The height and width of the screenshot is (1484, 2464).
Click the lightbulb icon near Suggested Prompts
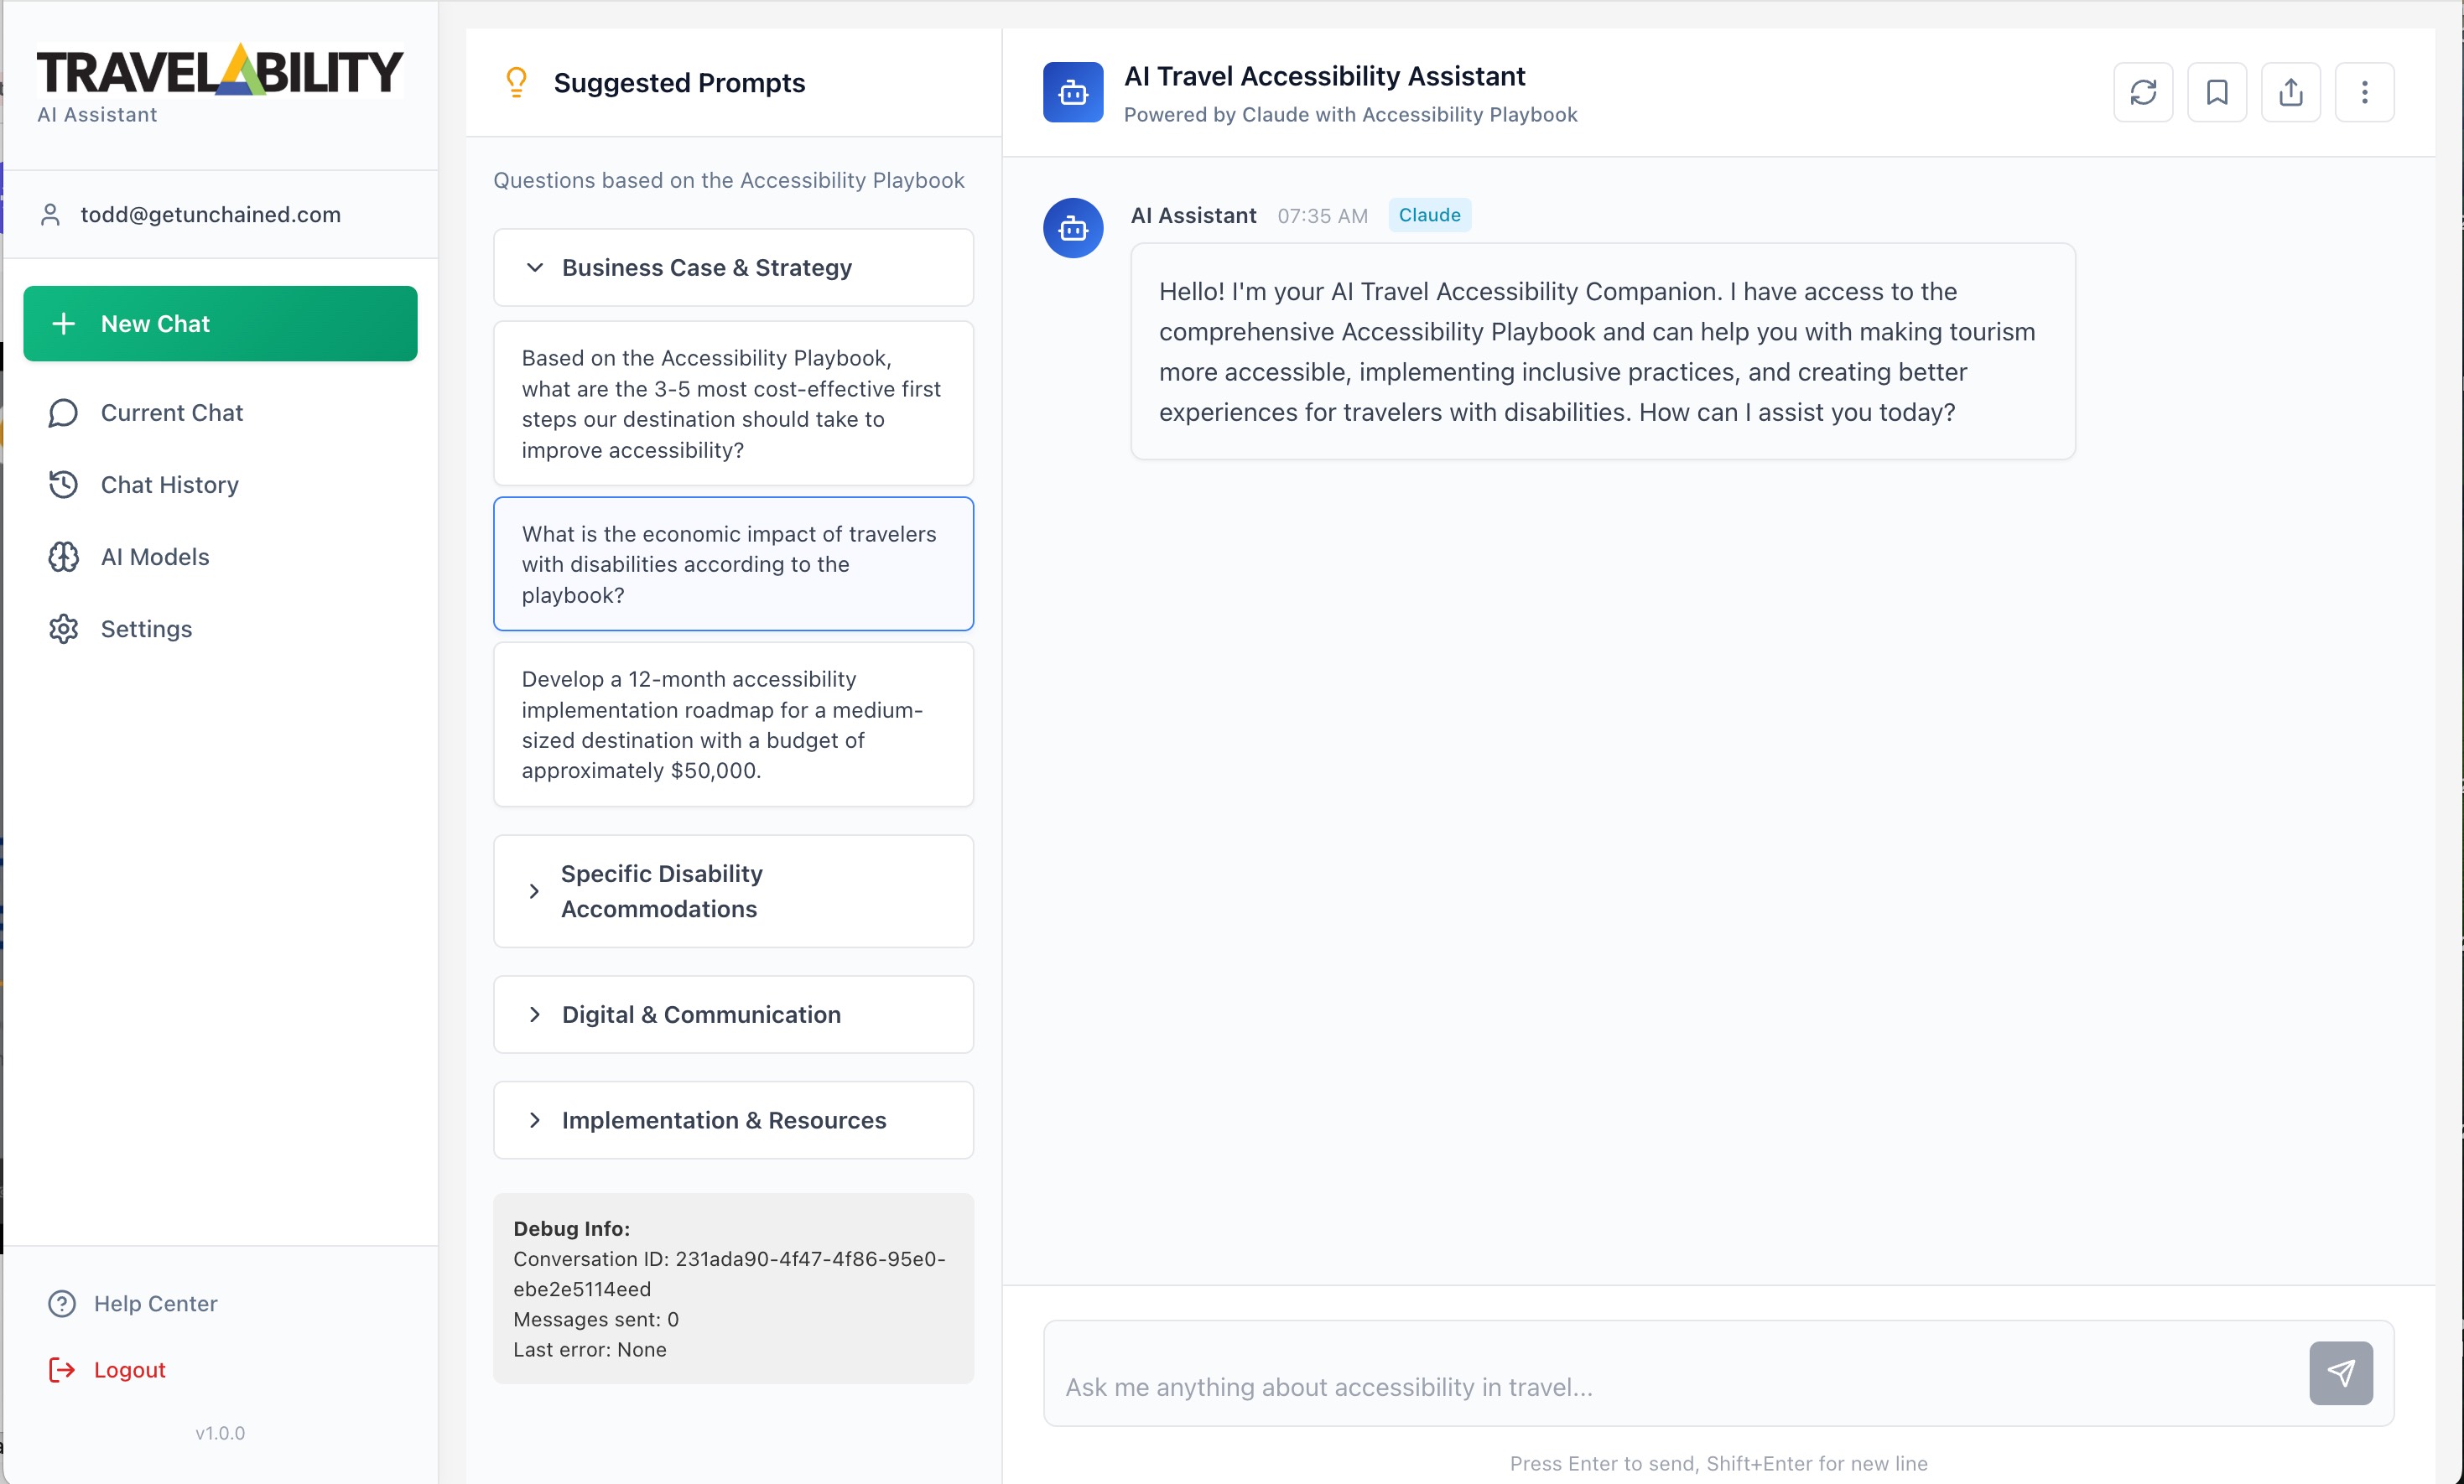pos(516,82)
